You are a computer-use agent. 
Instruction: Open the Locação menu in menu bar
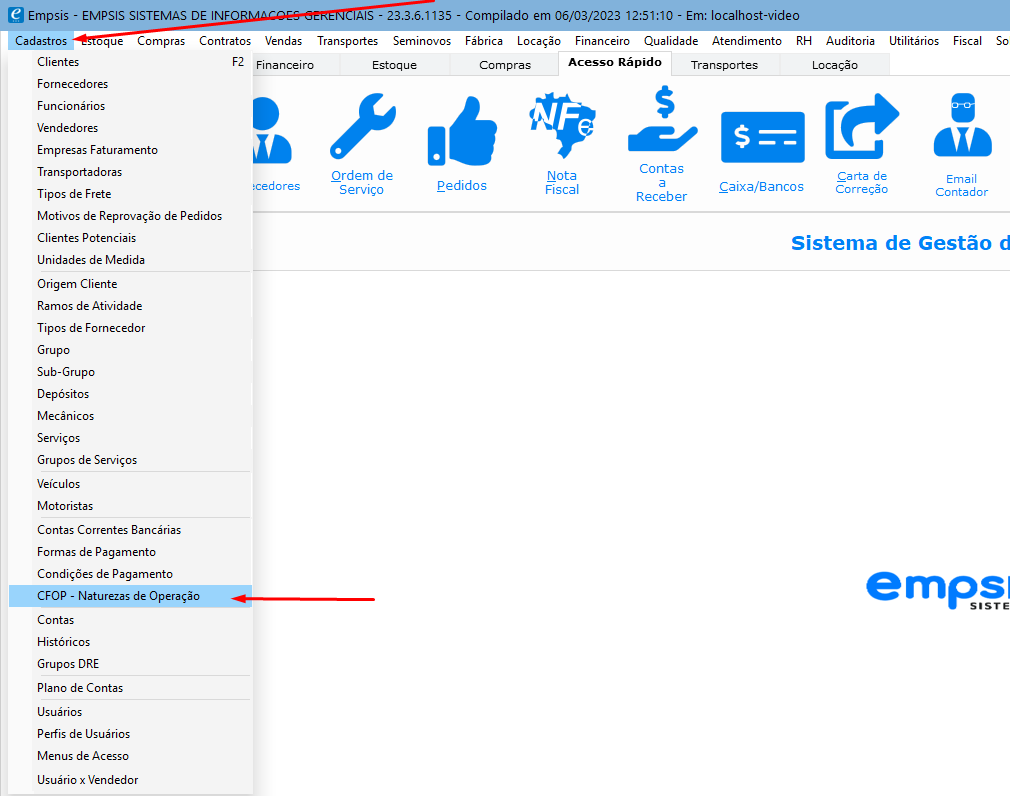click(538, 41)
